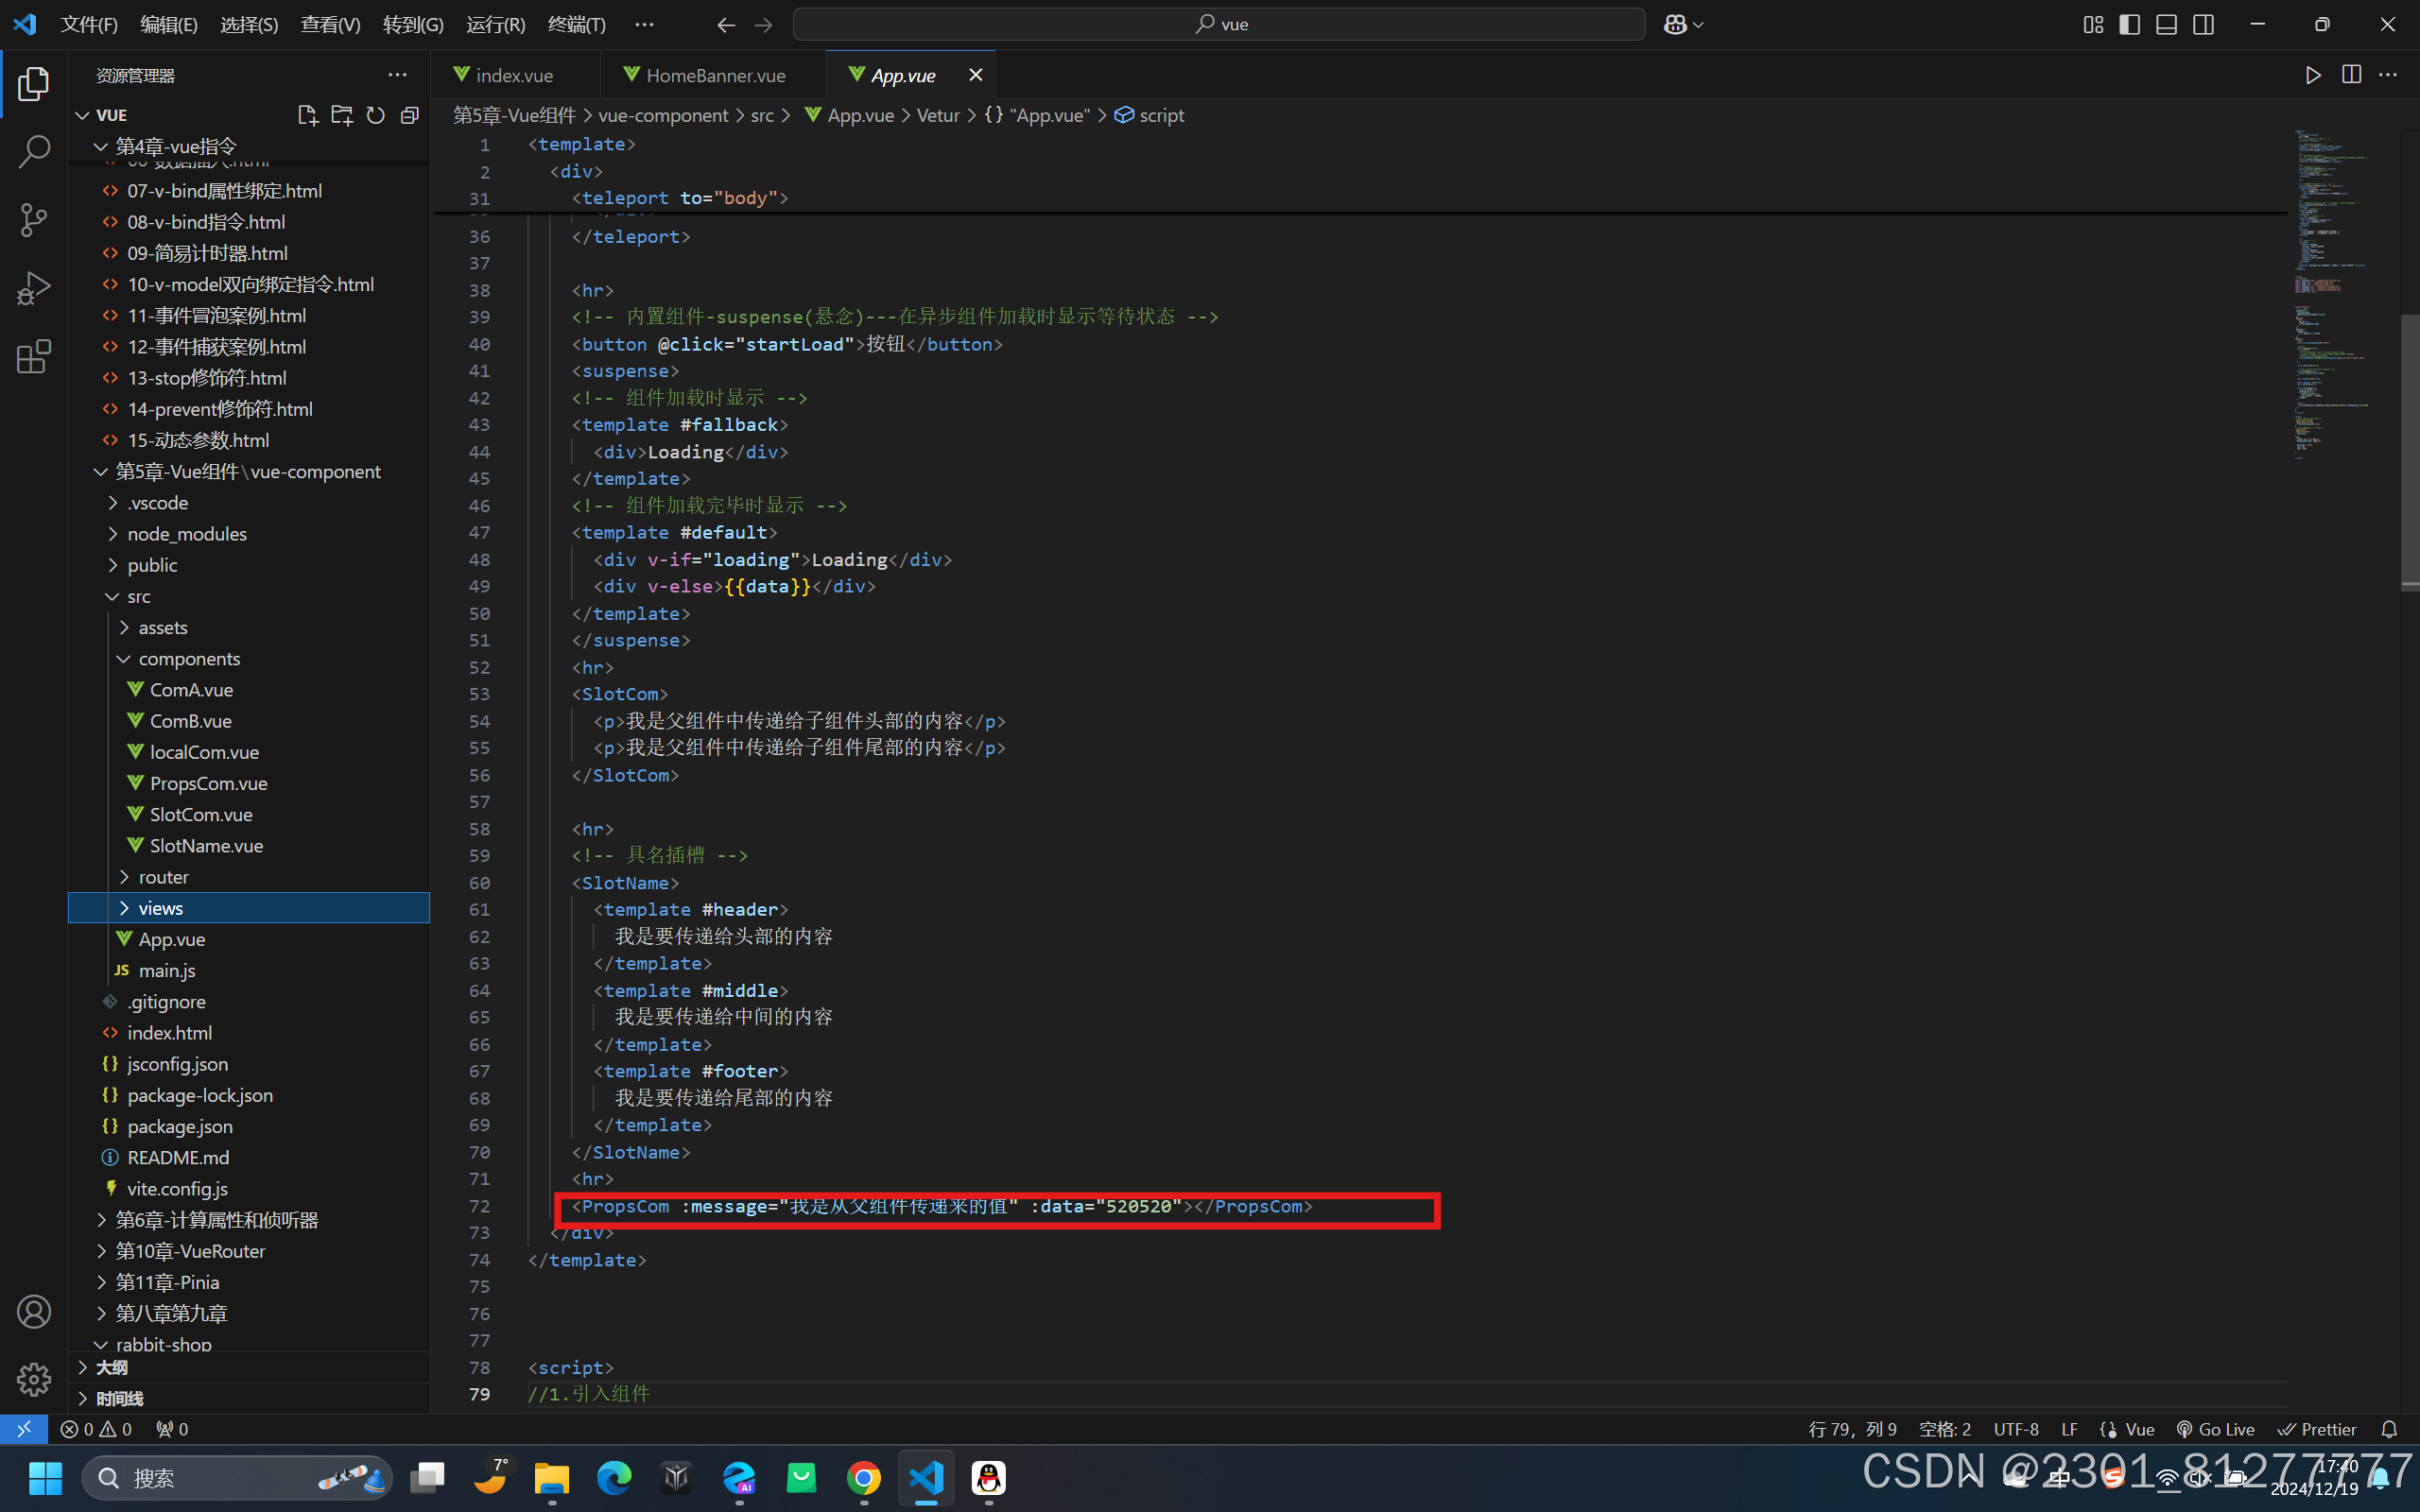This screenshot has height=1512, width=2420.
Task: Expand the views folder
Action: coord(249,907)
